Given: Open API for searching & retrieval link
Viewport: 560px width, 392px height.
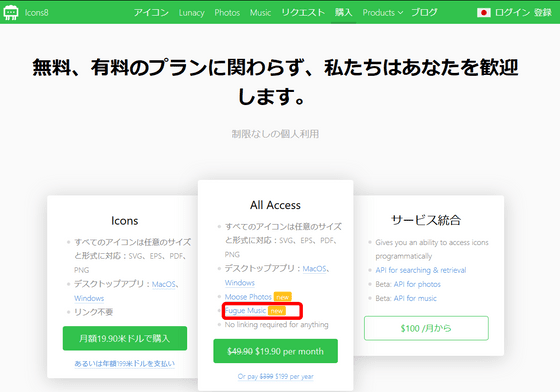Looking at the screenshot, I should 421,270.
